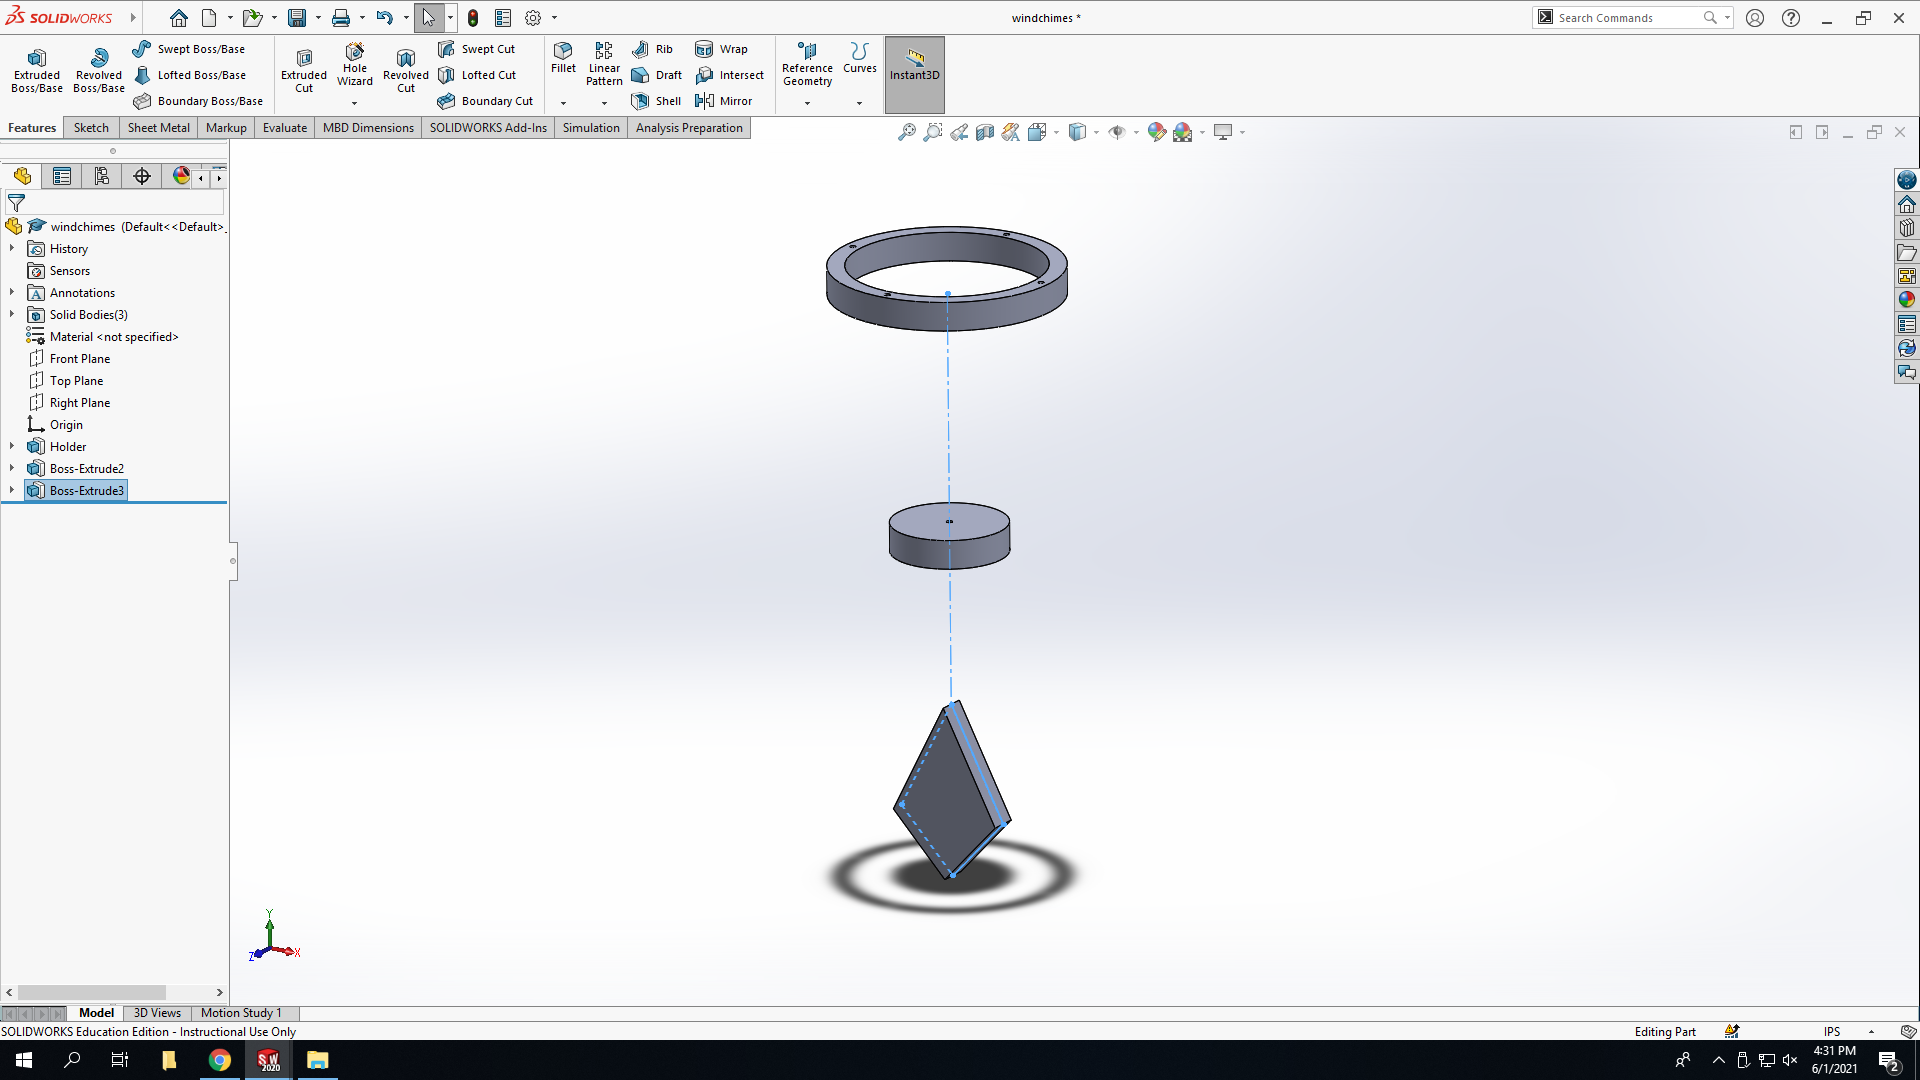Expand the History tree node
This screenshot has height=1080, width=1920.
[12, 249]
